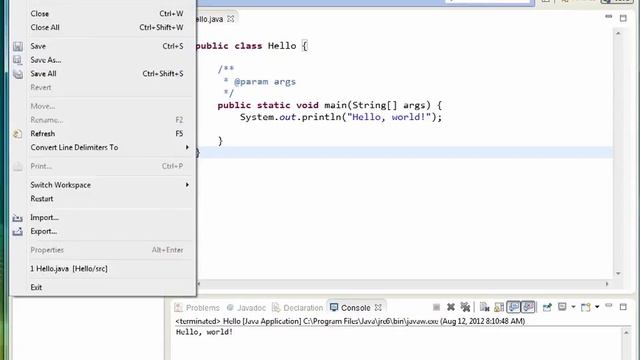Image resolution: width=640 pixels, height=360 pixels.
Task: Choose Properties menu item
Action: (102, 250)
